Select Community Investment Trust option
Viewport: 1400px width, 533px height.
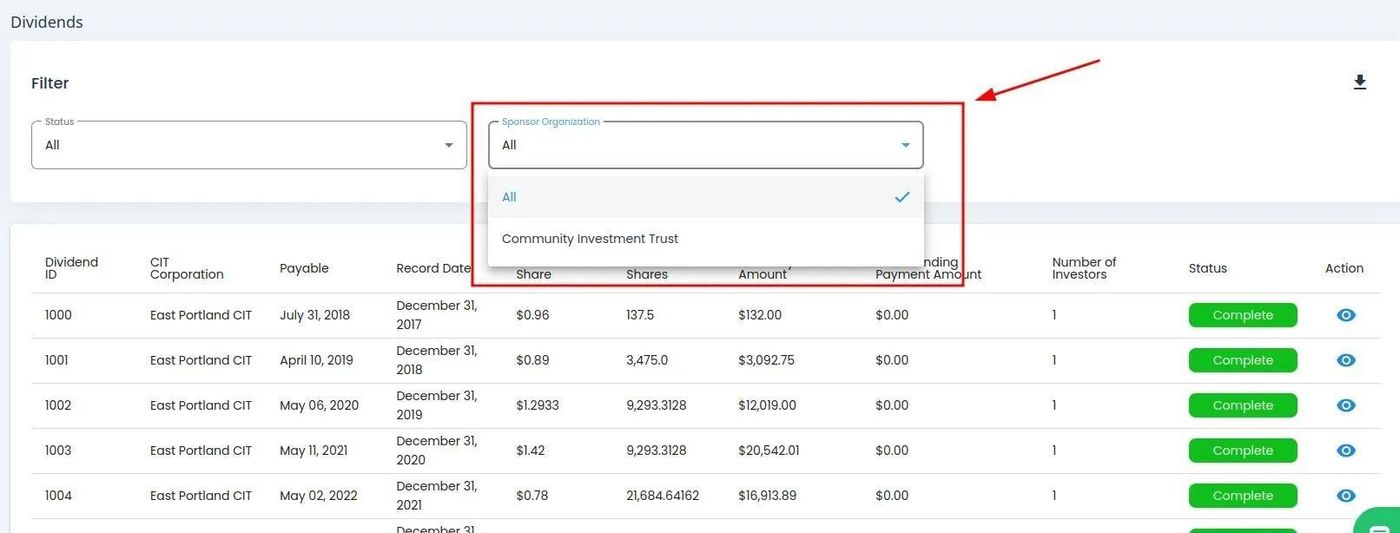(x=590, y=239)
